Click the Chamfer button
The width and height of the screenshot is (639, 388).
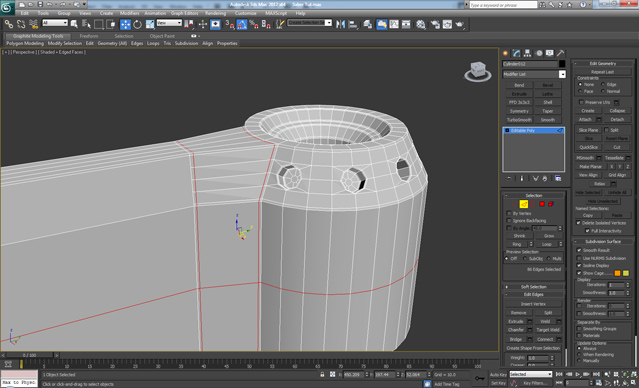(516, 330)
